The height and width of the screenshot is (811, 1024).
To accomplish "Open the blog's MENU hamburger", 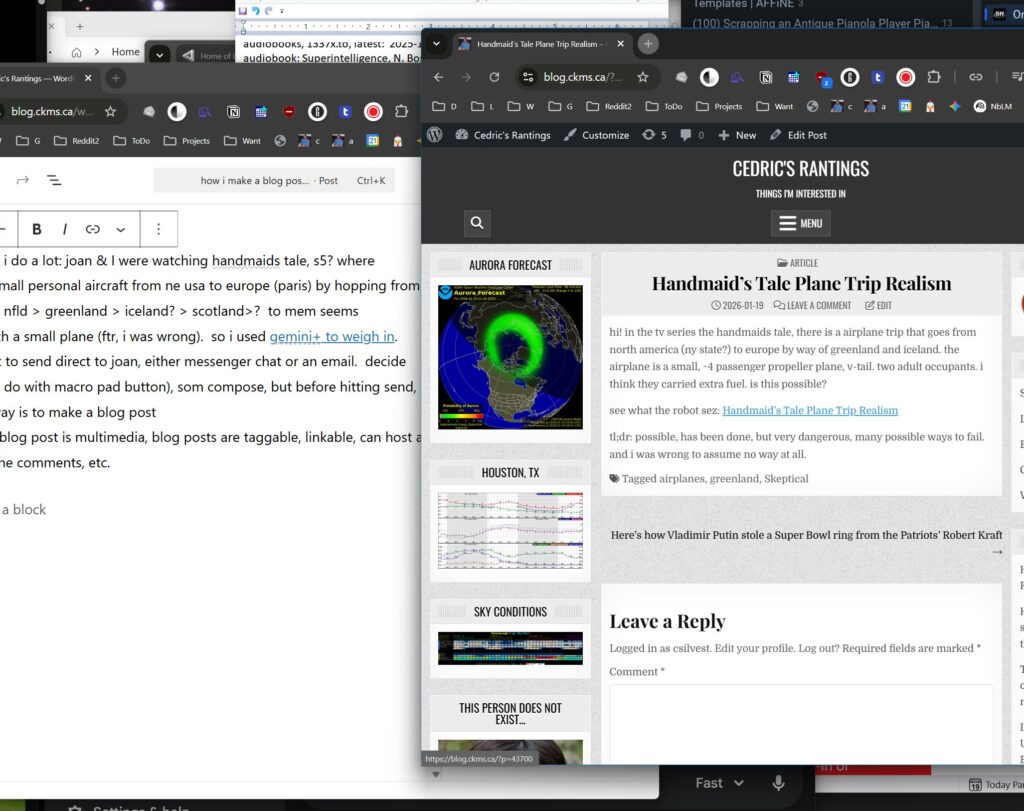I will (x=801, y=223).
